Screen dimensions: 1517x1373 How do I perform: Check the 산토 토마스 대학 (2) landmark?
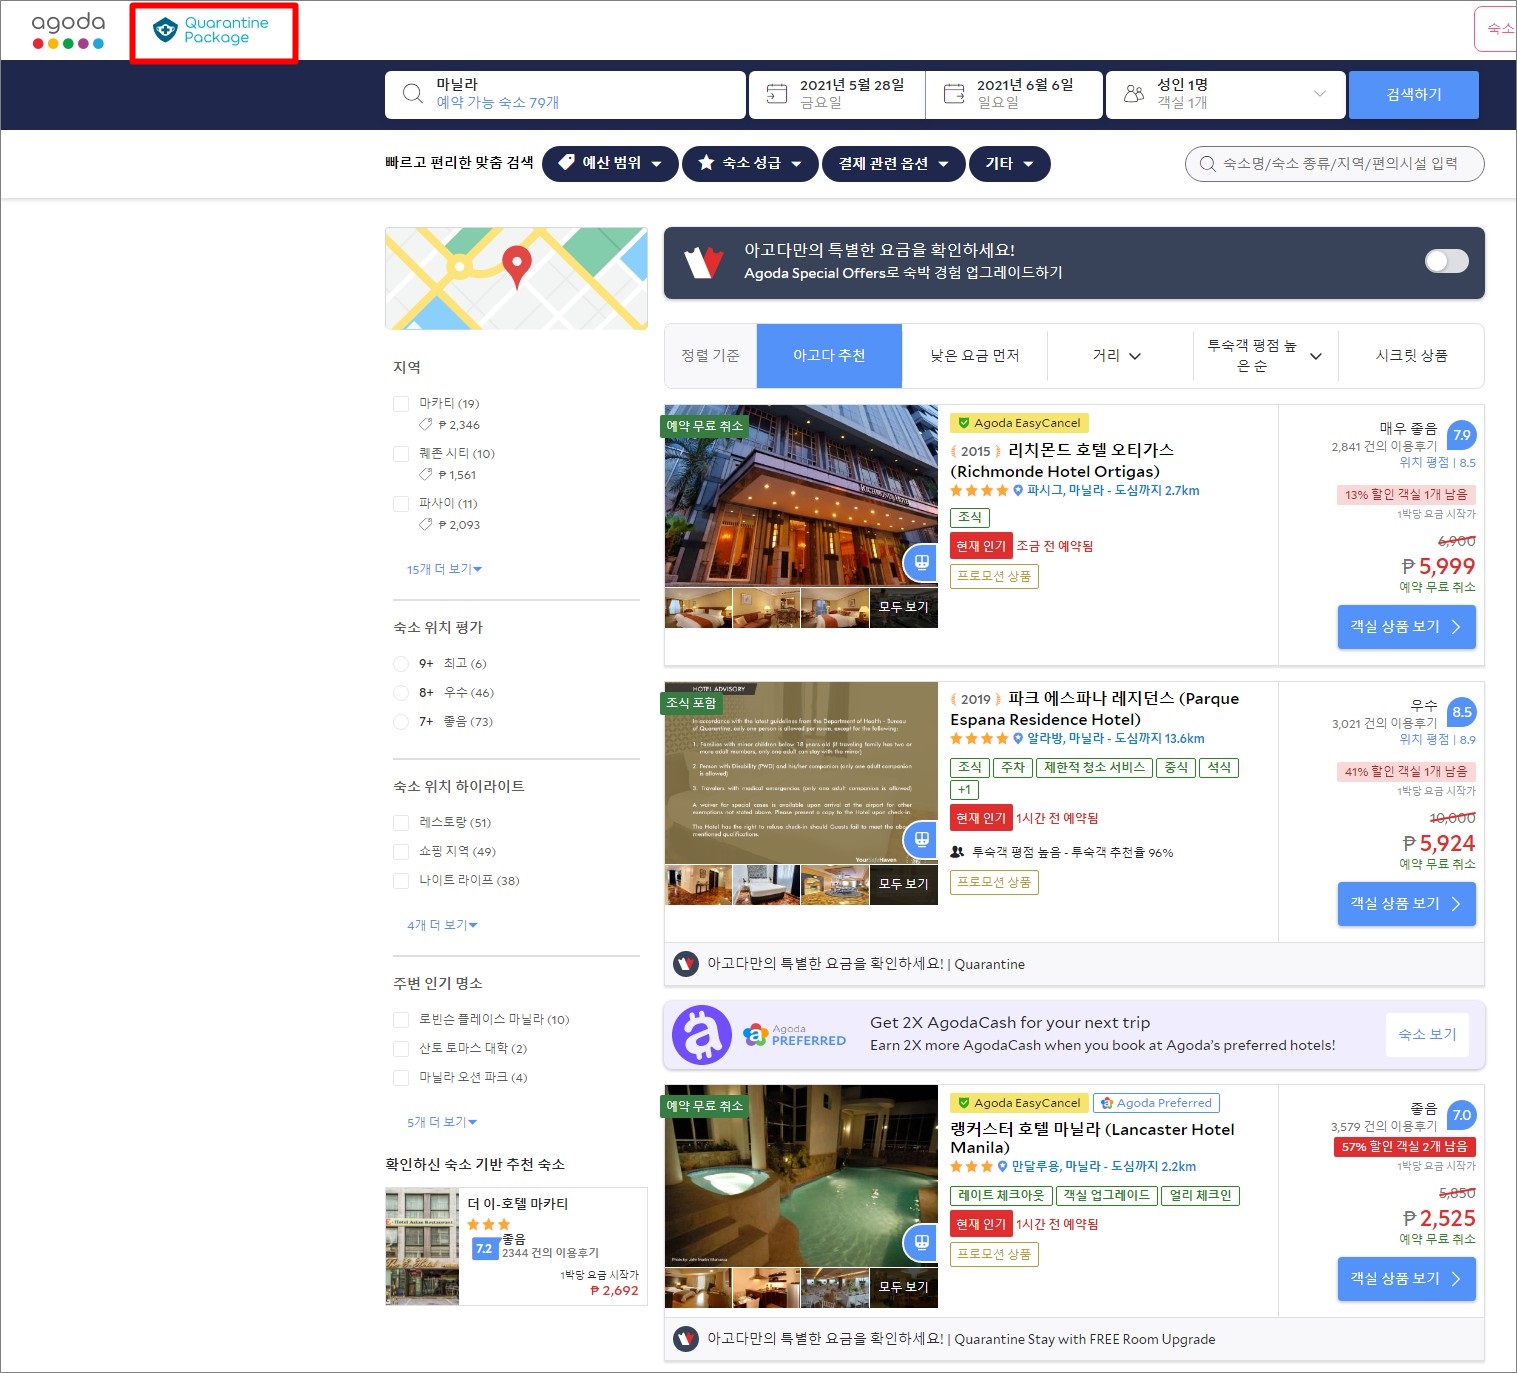coord(401,1049)
